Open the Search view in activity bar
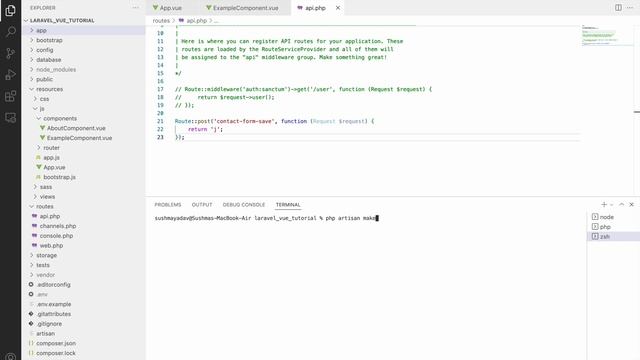Viewport: 640px width, 360px height. pos(11,31)
